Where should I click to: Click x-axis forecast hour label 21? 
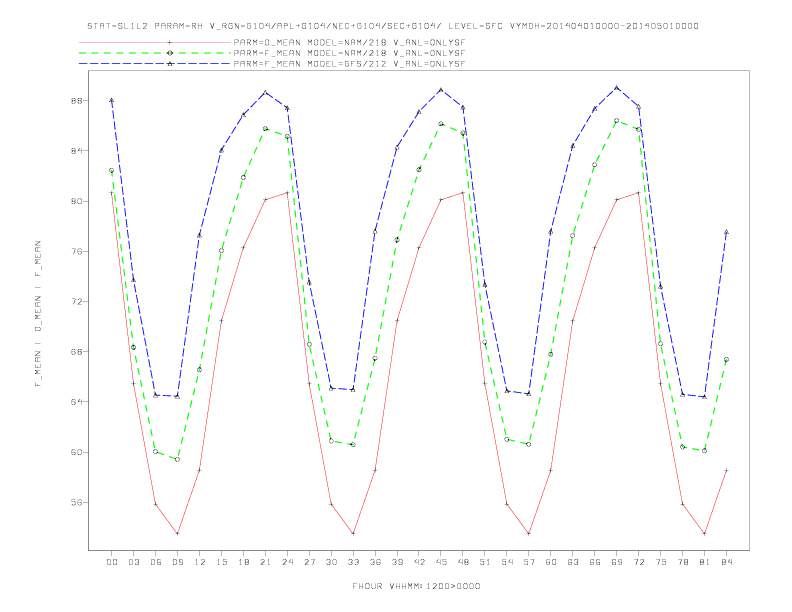tap(265, 562)
